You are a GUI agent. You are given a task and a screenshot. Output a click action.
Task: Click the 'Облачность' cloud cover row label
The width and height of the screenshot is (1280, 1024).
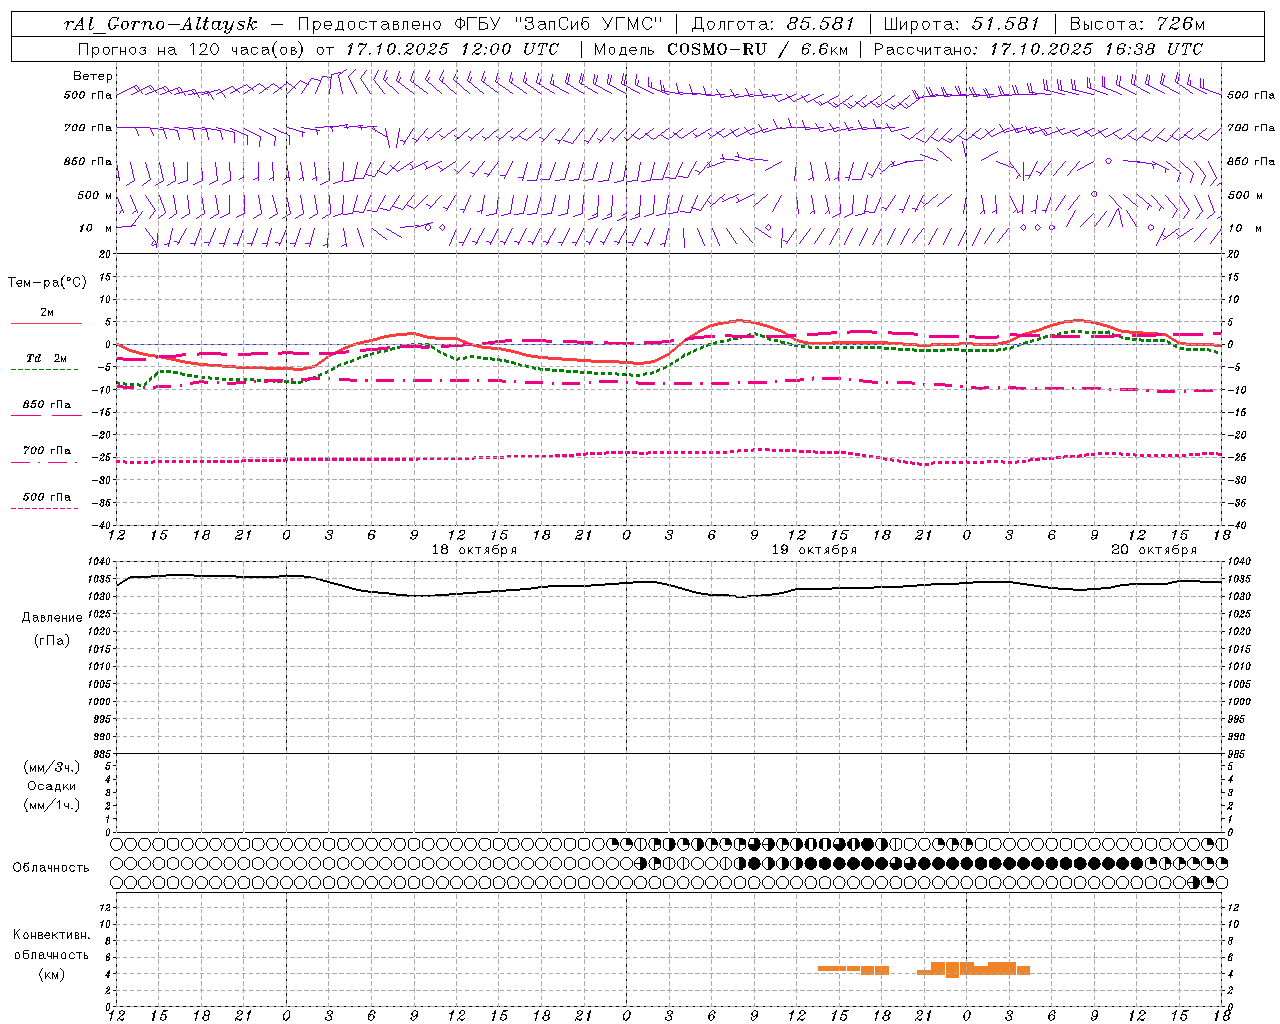[51, 868]
